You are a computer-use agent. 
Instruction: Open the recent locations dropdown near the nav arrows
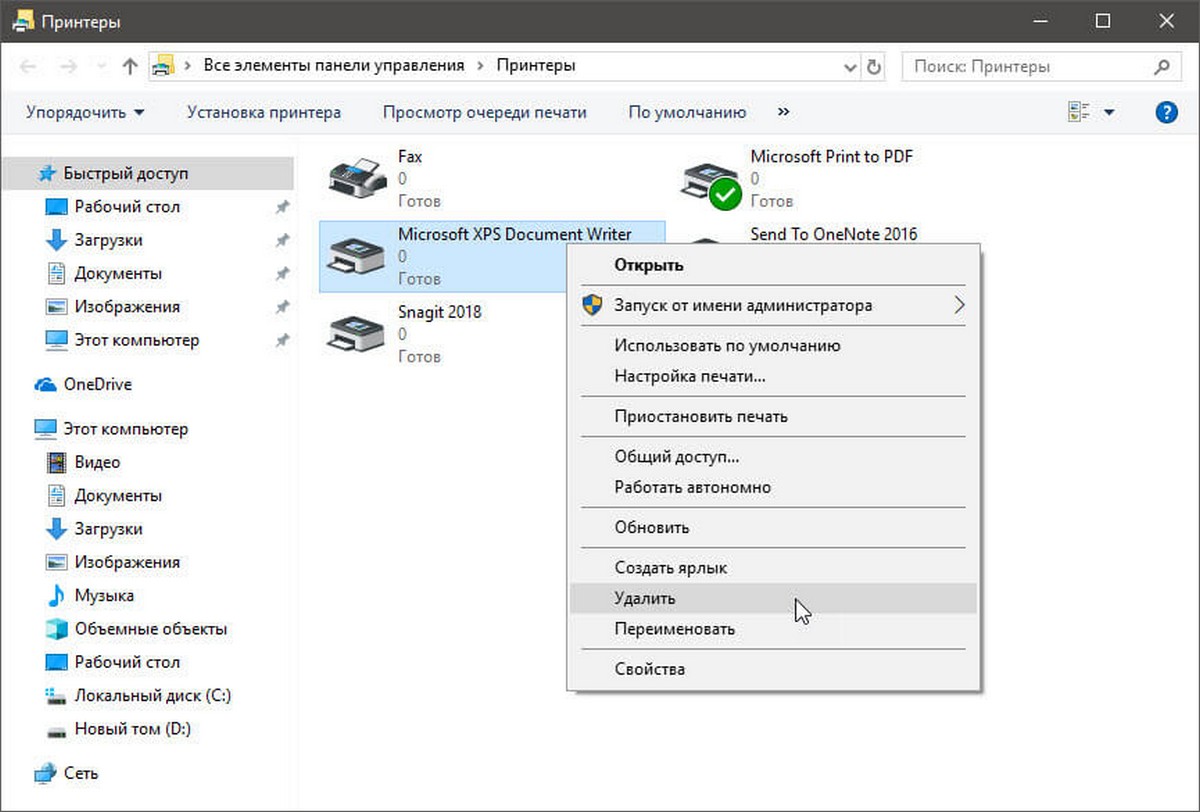click(x=102, y=67)
